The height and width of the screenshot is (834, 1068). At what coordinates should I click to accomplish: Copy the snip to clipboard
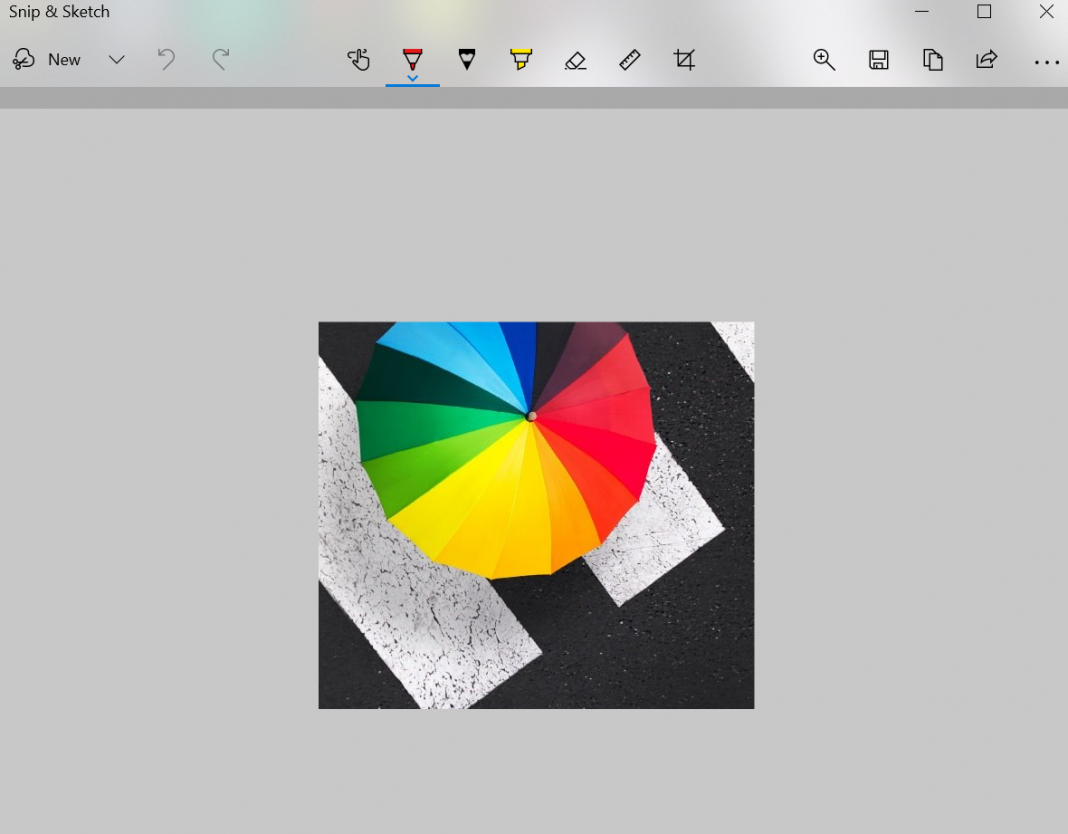tap(933, 60)
